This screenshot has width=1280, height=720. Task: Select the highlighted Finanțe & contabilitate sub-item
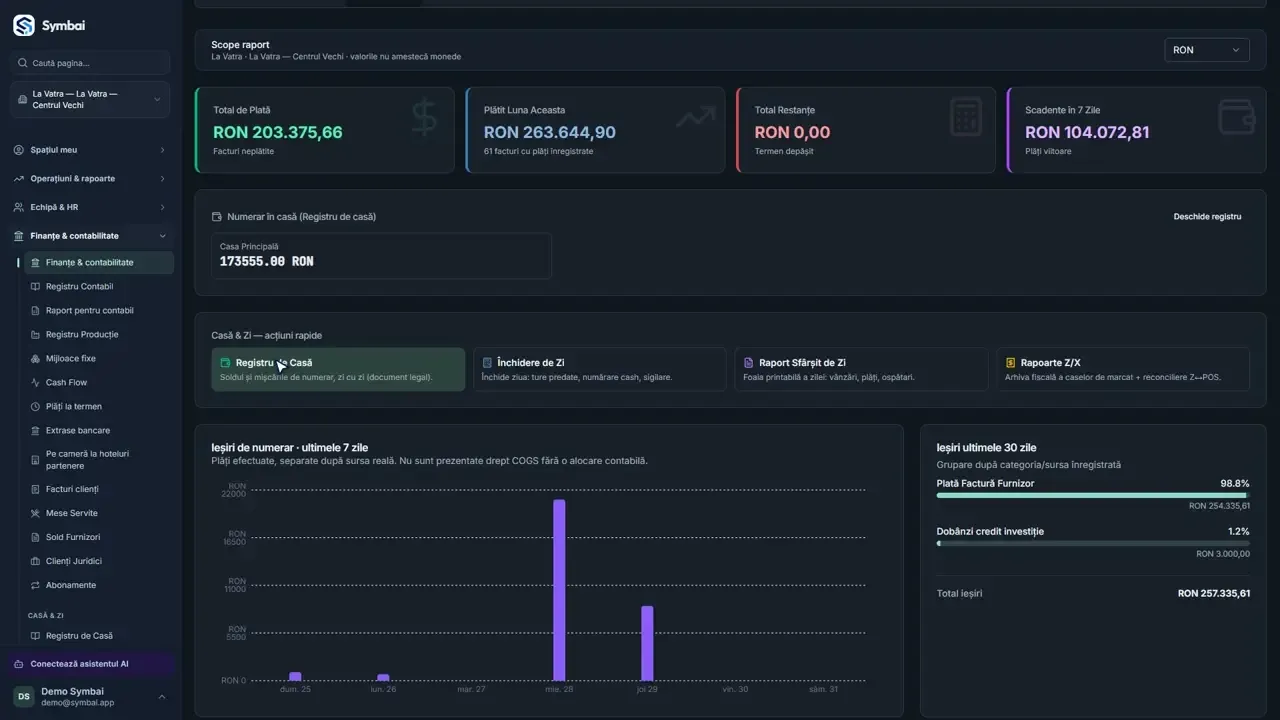[x=99, y=263]
